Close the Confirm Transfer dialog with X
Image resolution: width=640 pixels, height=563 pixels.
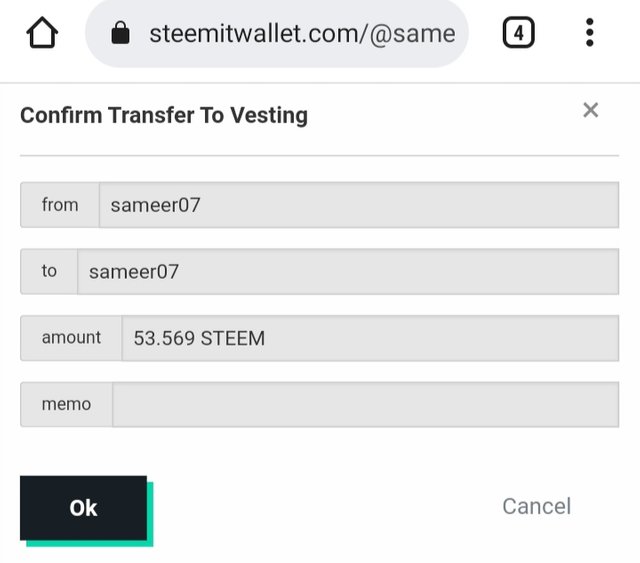coord(591,110)
